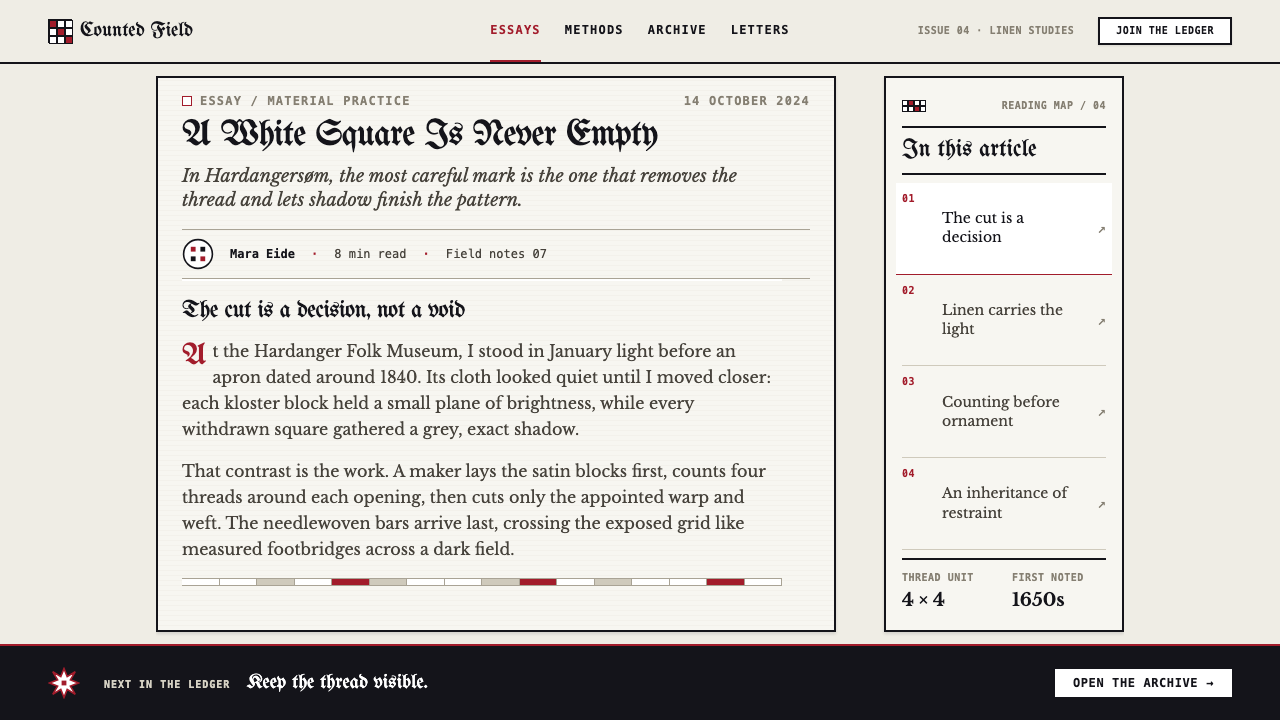Go to the Methods section
This screenshot has height=720, width=1280.
(594, 30)
